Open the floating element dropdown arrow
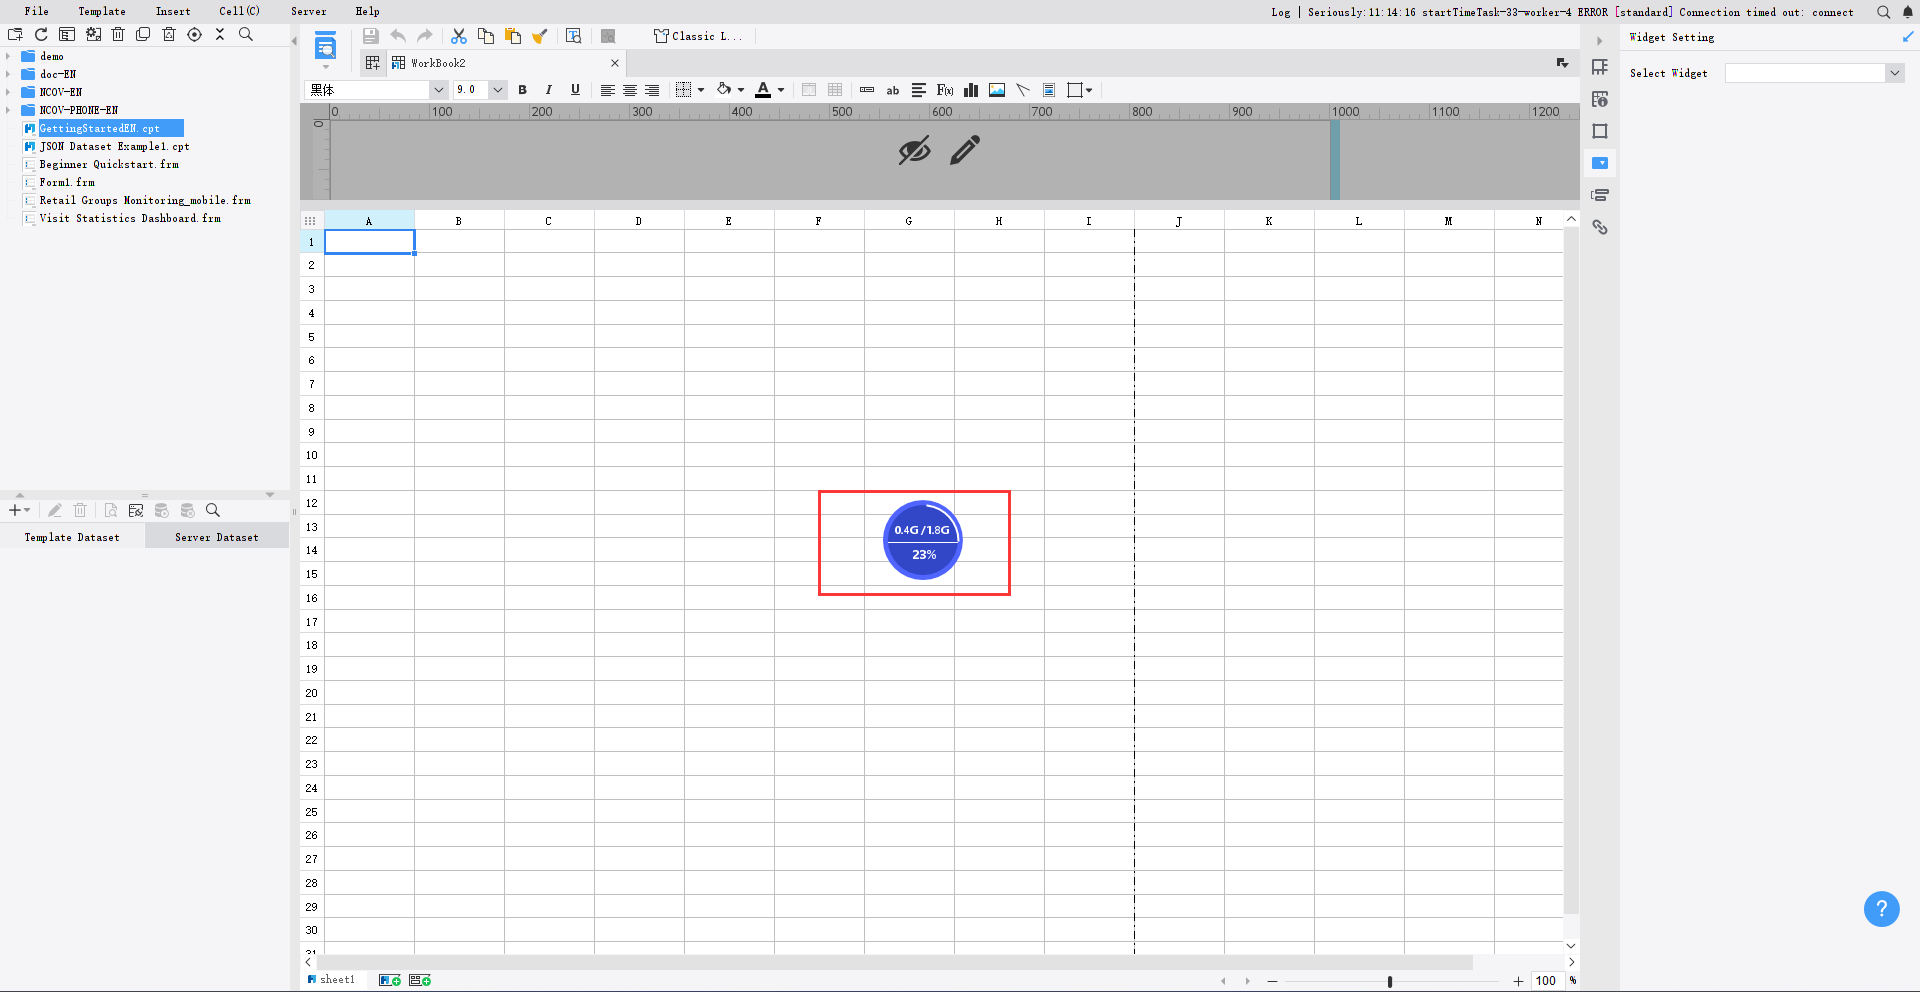 (1089, 90)
